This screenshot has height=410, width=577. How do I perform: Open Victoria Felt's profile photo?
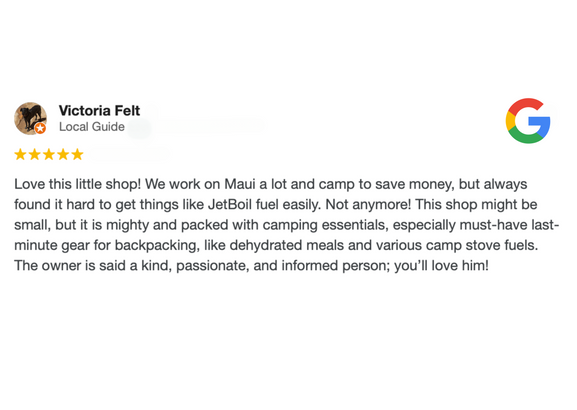pyautogui.click(x=31, y=119)
